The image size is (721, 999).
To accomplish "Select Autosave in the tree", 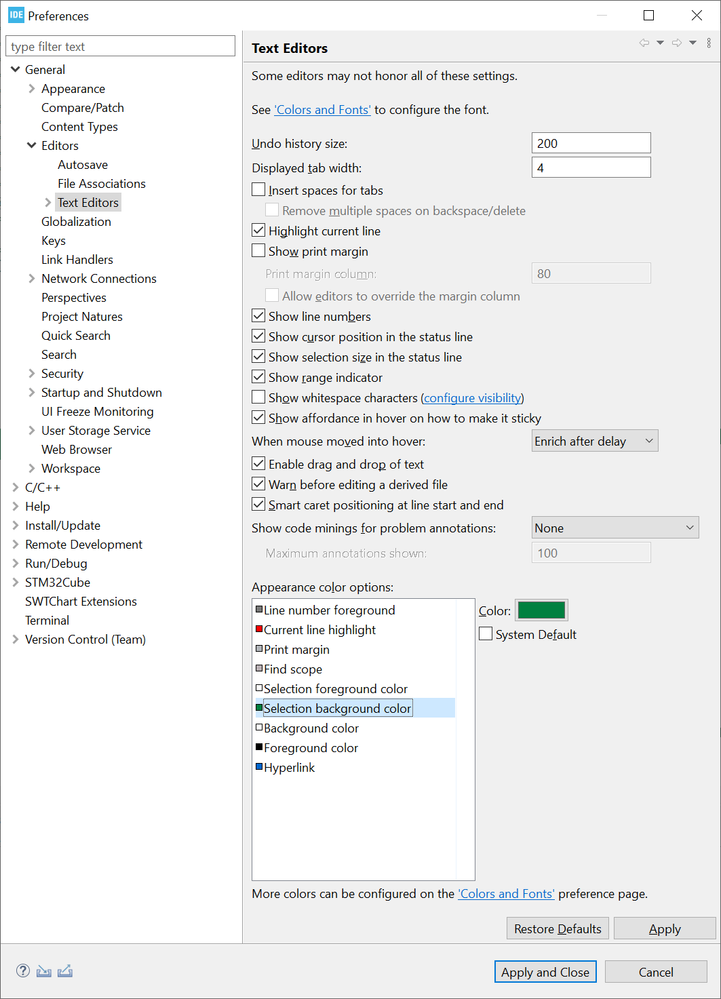I will coord(83,164).
